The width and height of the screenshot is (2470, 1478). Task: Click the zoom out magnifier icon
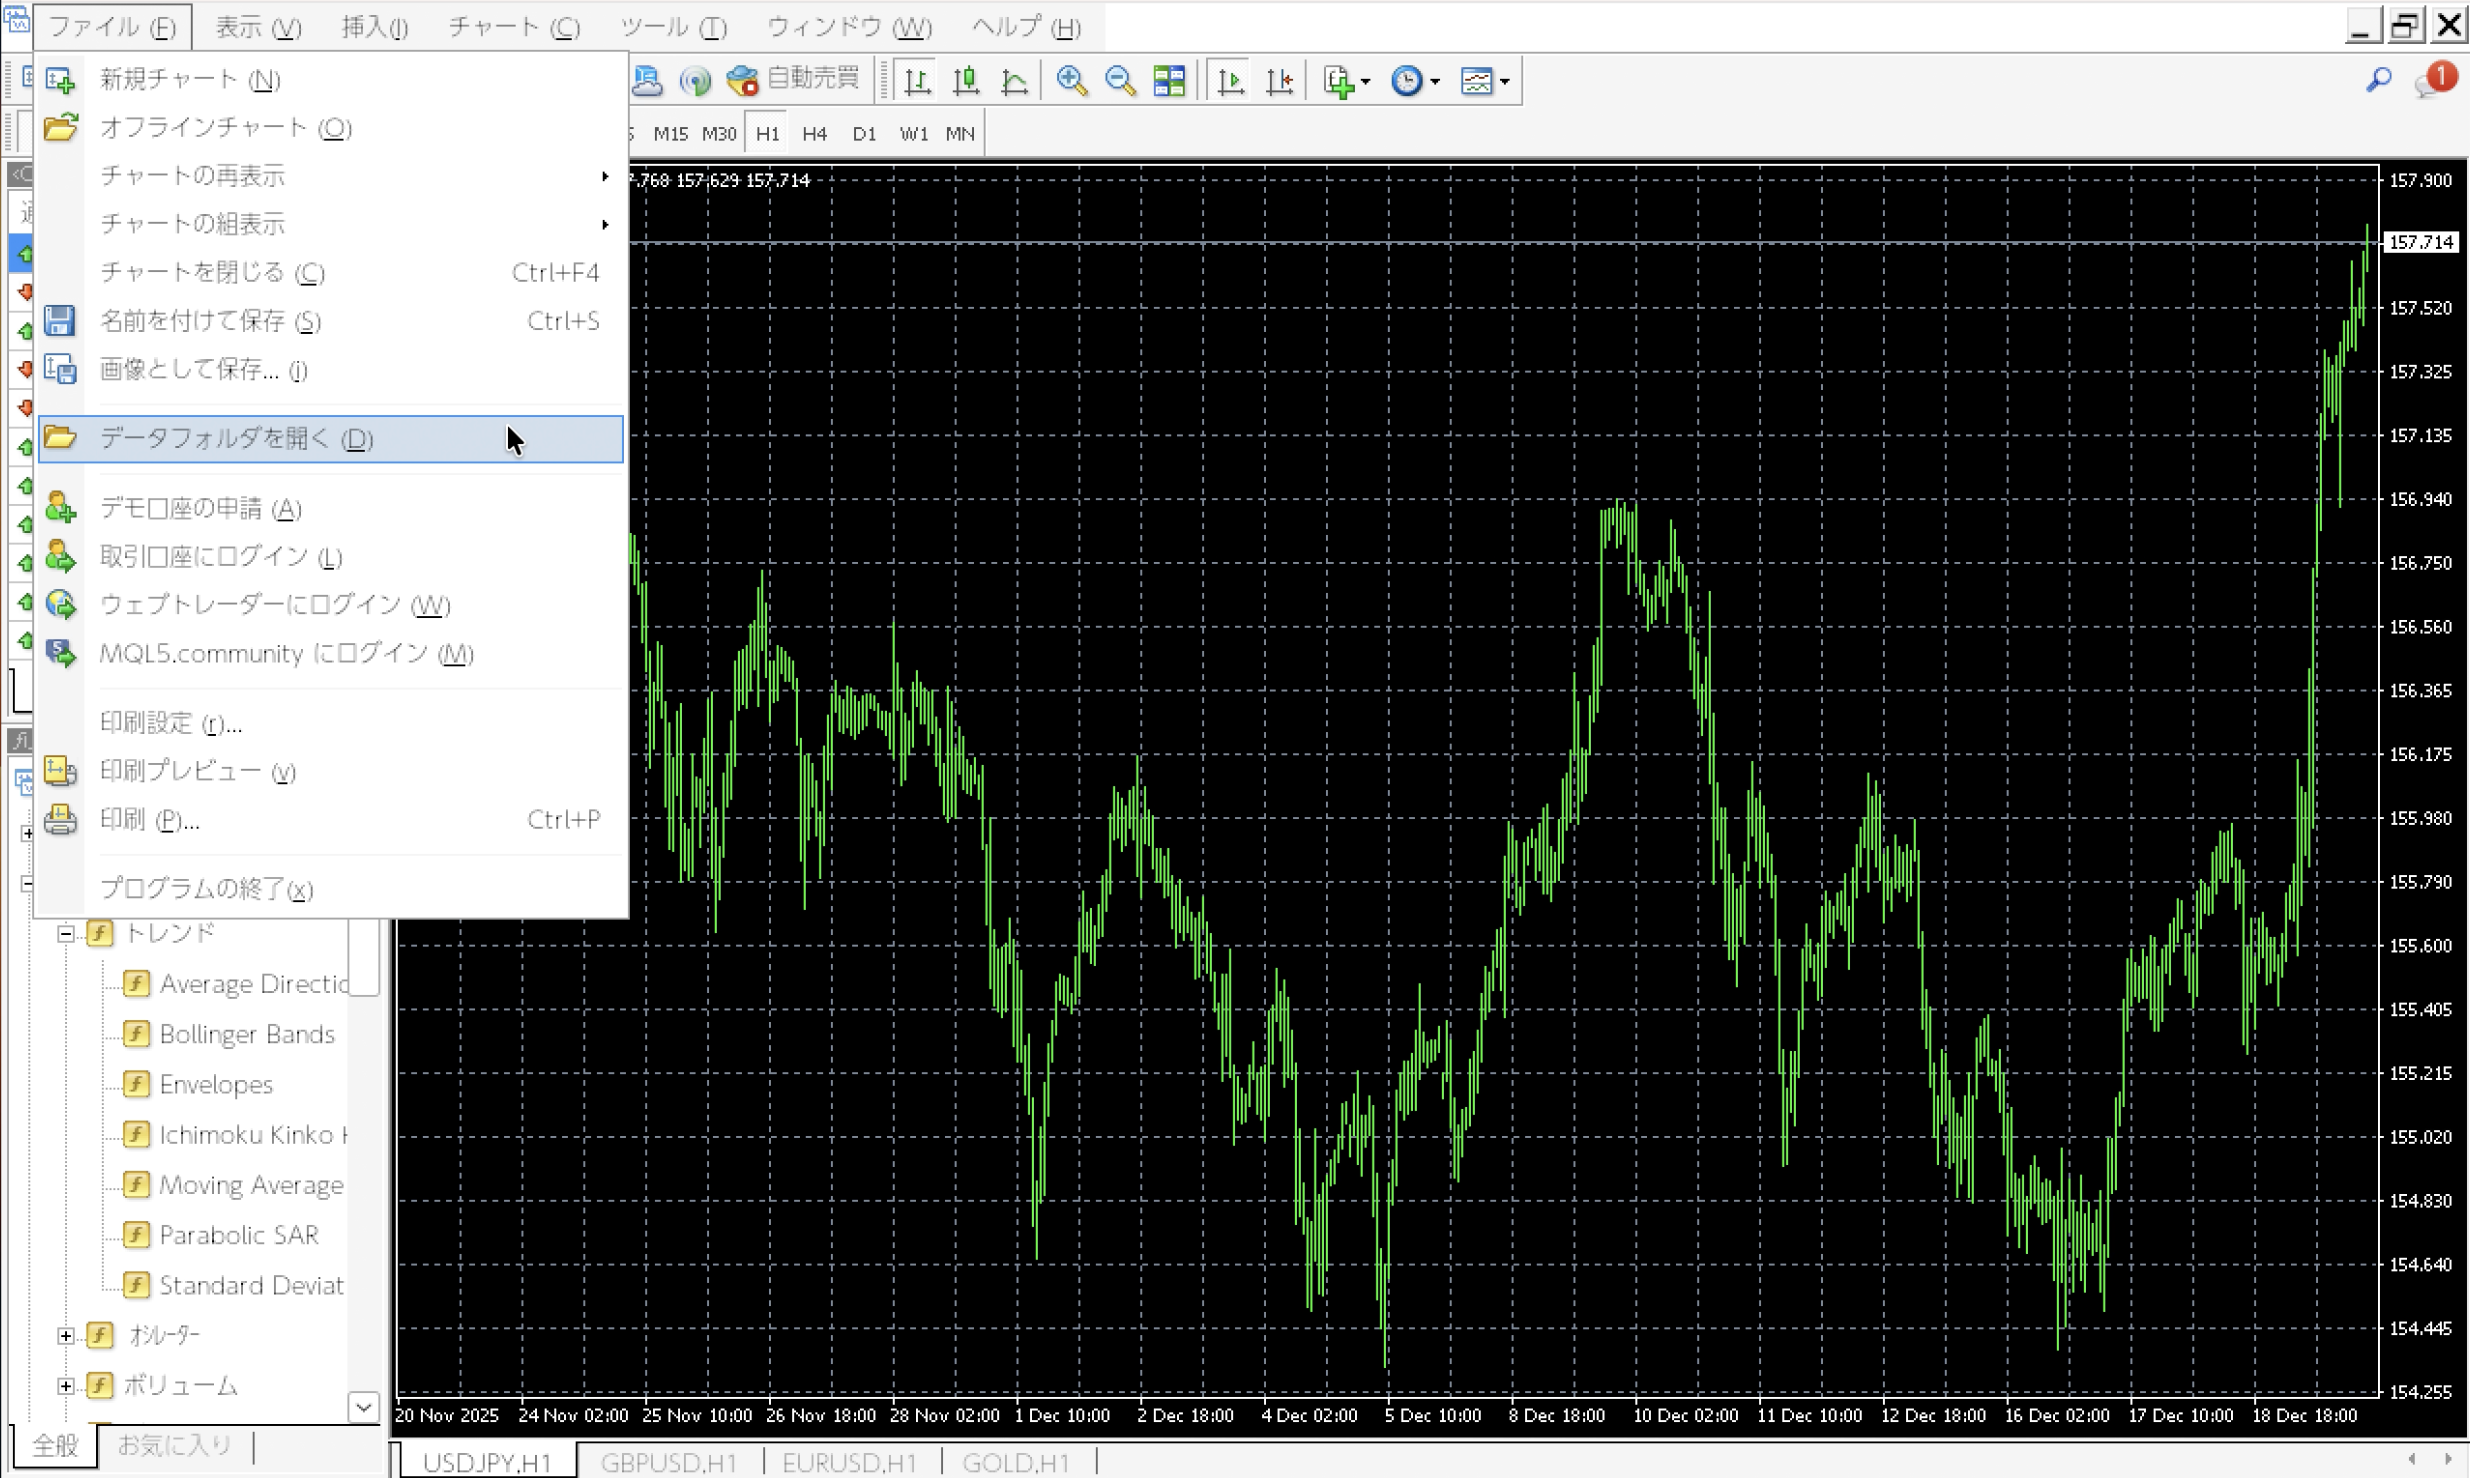pos(1120,80)
